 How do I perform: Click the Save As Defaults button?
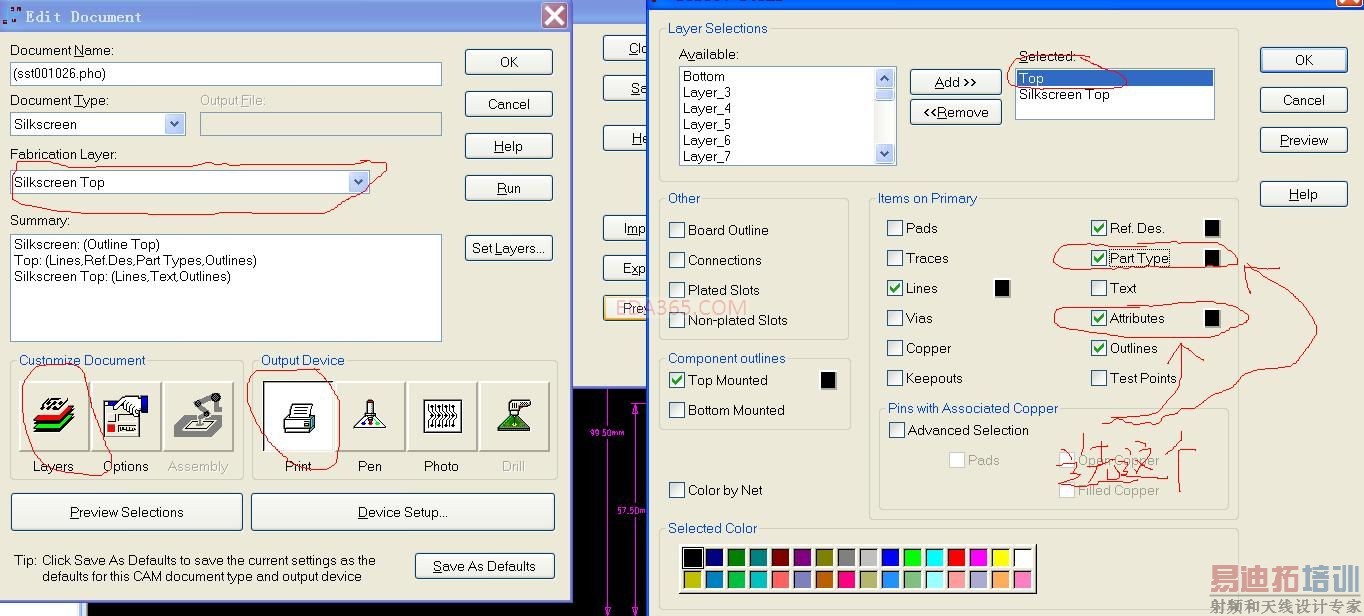click(x=484, y=566)
